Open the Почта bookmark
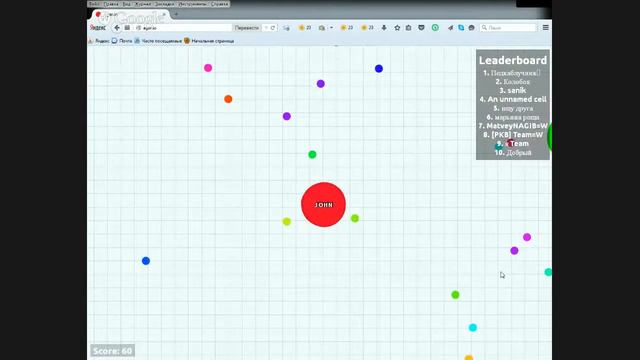 pos(122,41)
